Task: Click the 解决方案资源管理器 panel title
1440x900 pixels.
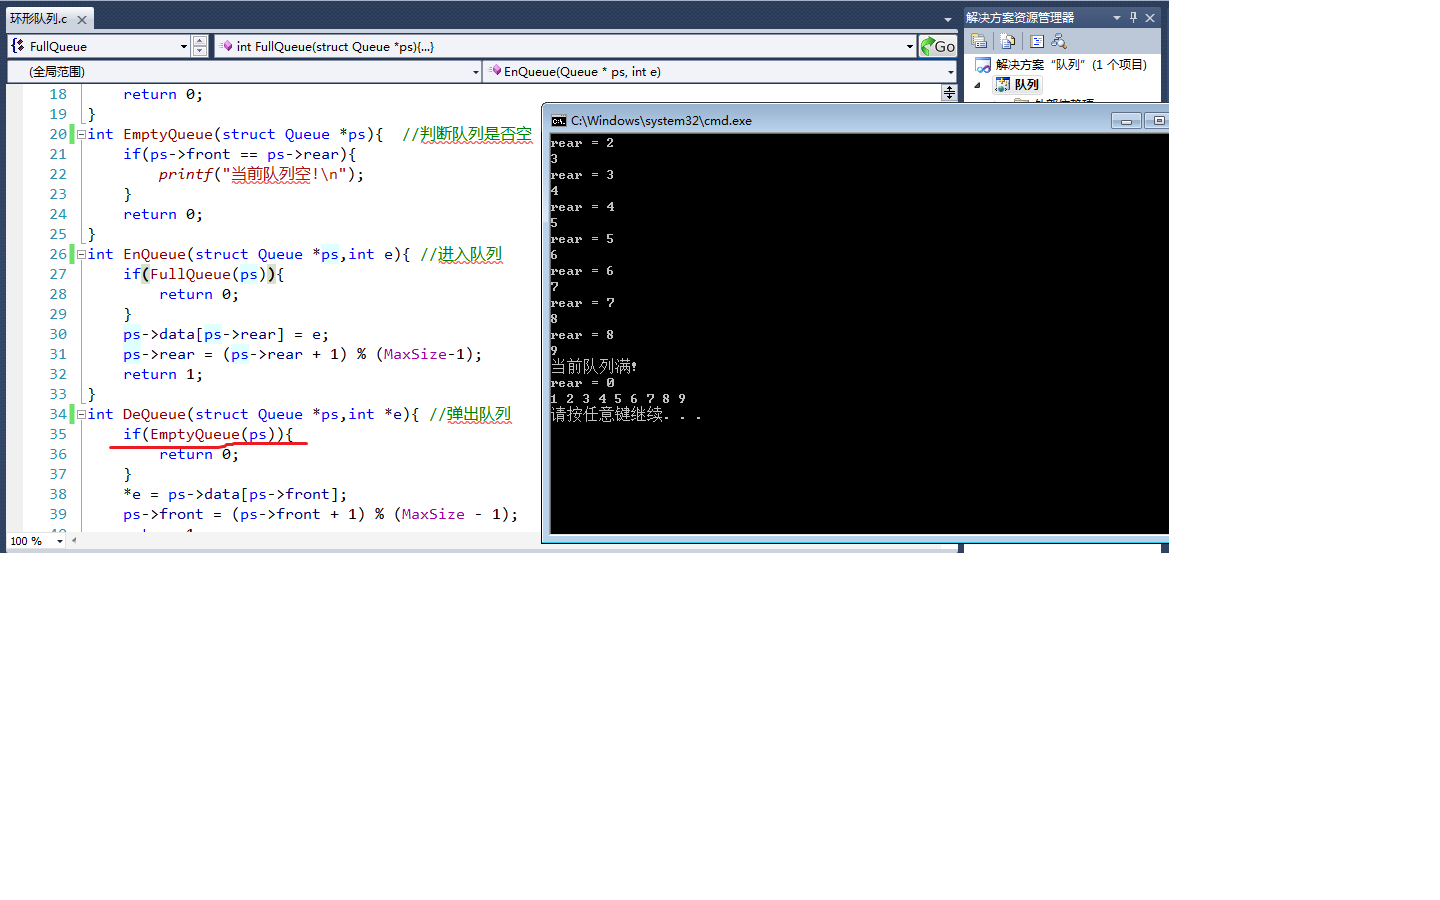Action: pyautogui.click(x=1020, y=18)
